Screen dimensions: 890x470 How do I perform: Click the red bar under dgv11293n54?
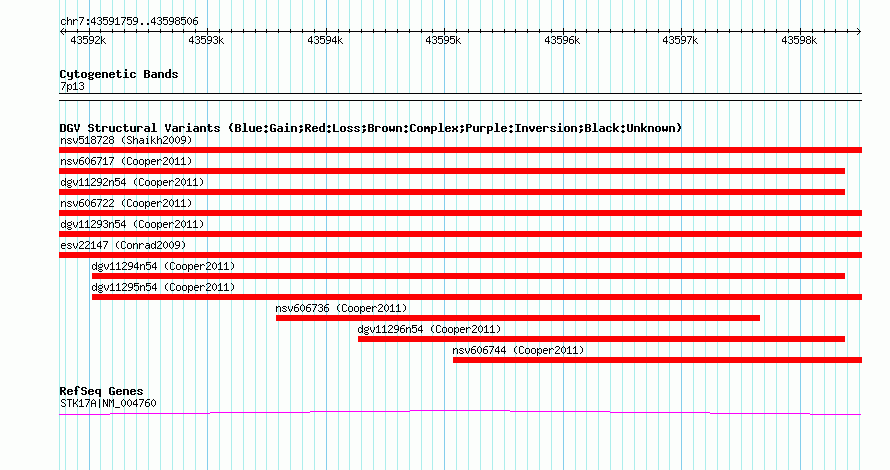tap(460, 234)
